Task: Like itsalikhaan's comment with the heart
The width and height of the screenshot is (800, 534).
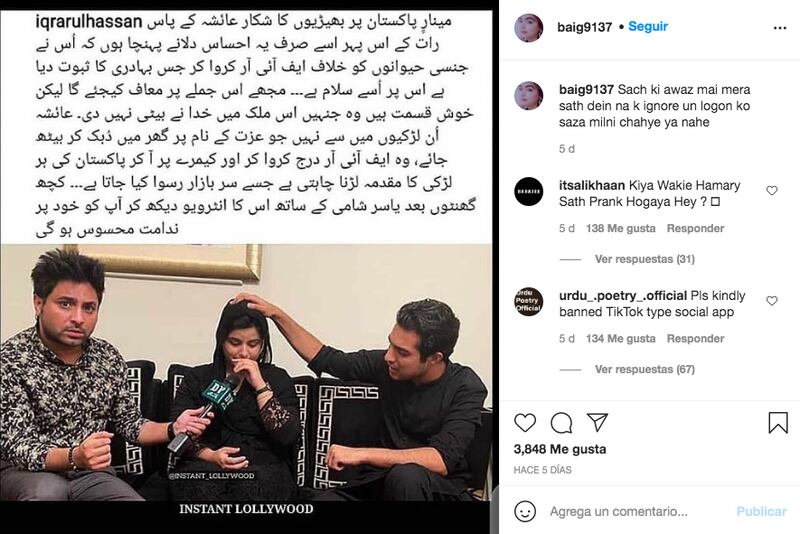Action: [x=772, y=191]
